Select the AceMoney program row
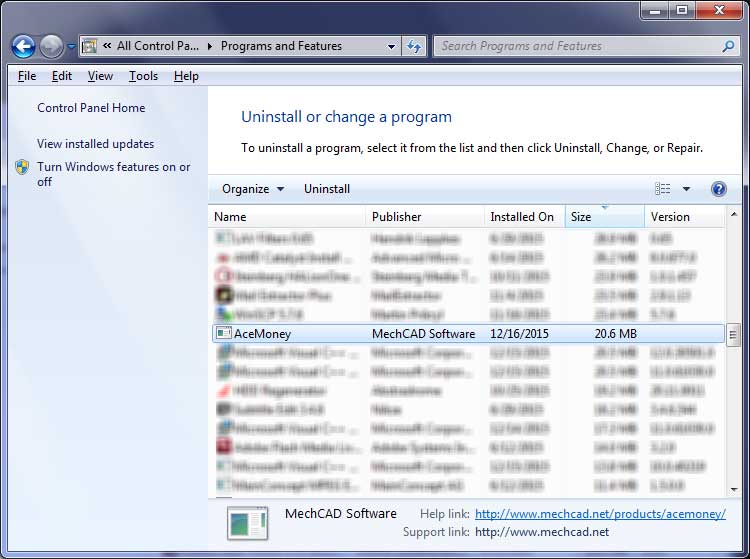Viewport: 750px width, 559px height. [x=468, y=333]
